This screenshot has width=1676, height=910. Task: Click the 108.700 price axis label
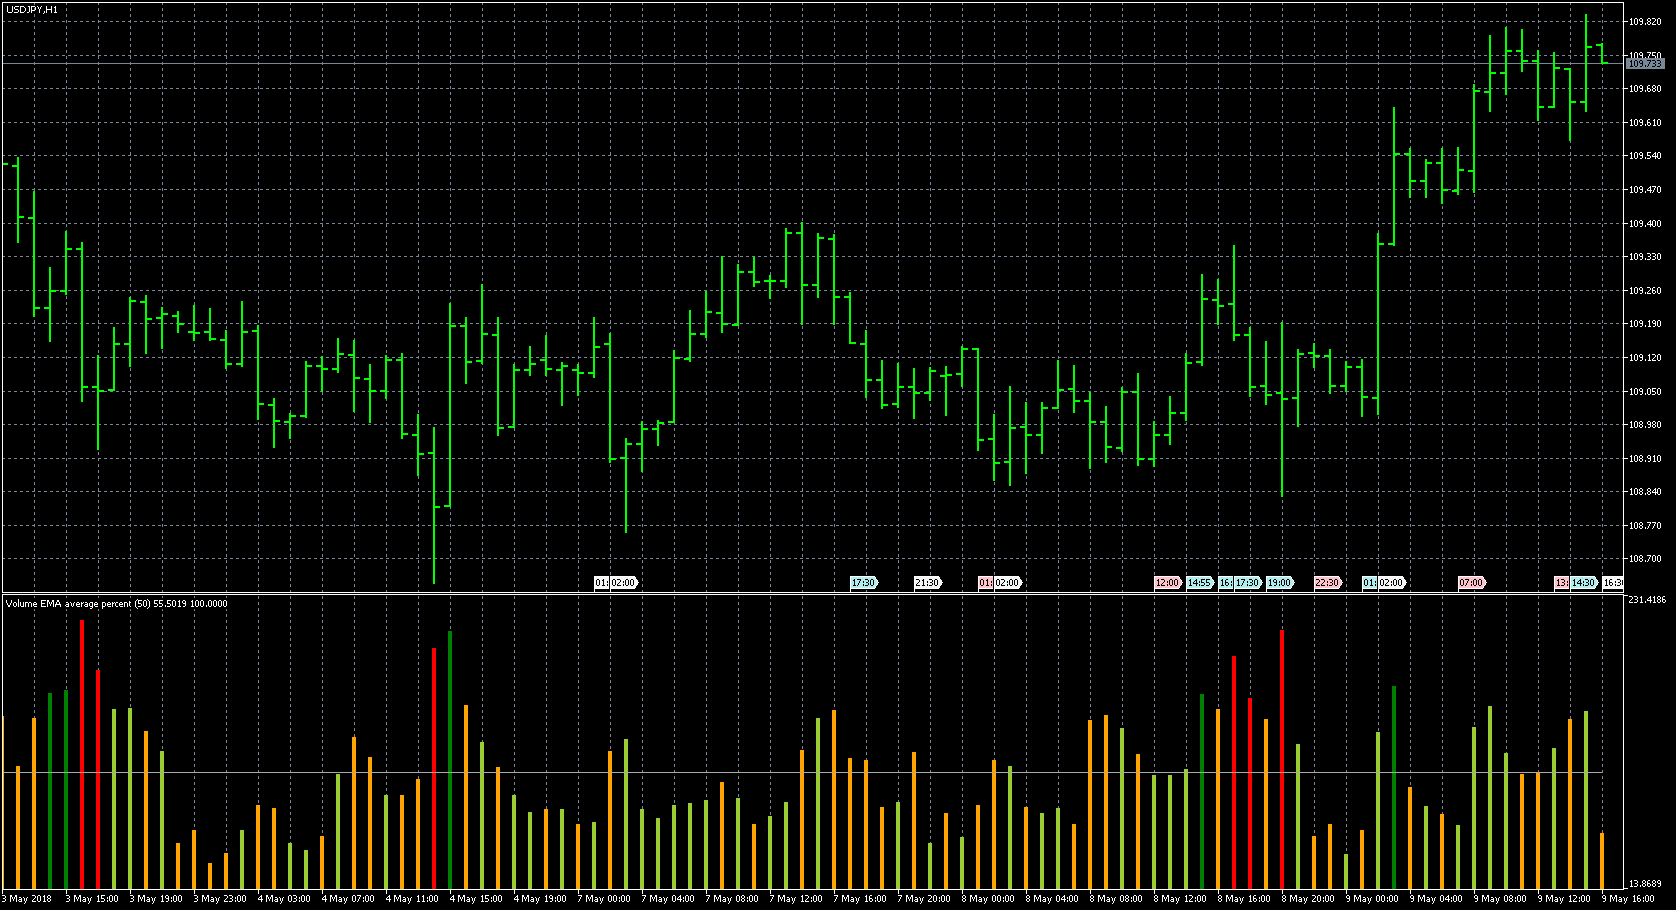coord(1645,559)
